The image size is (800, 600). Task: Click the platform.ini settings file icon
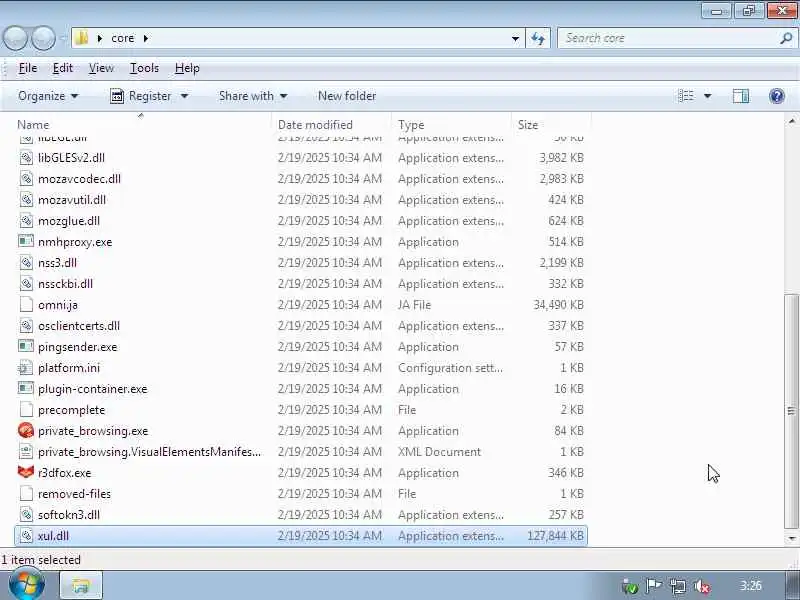tap(26, 367)
